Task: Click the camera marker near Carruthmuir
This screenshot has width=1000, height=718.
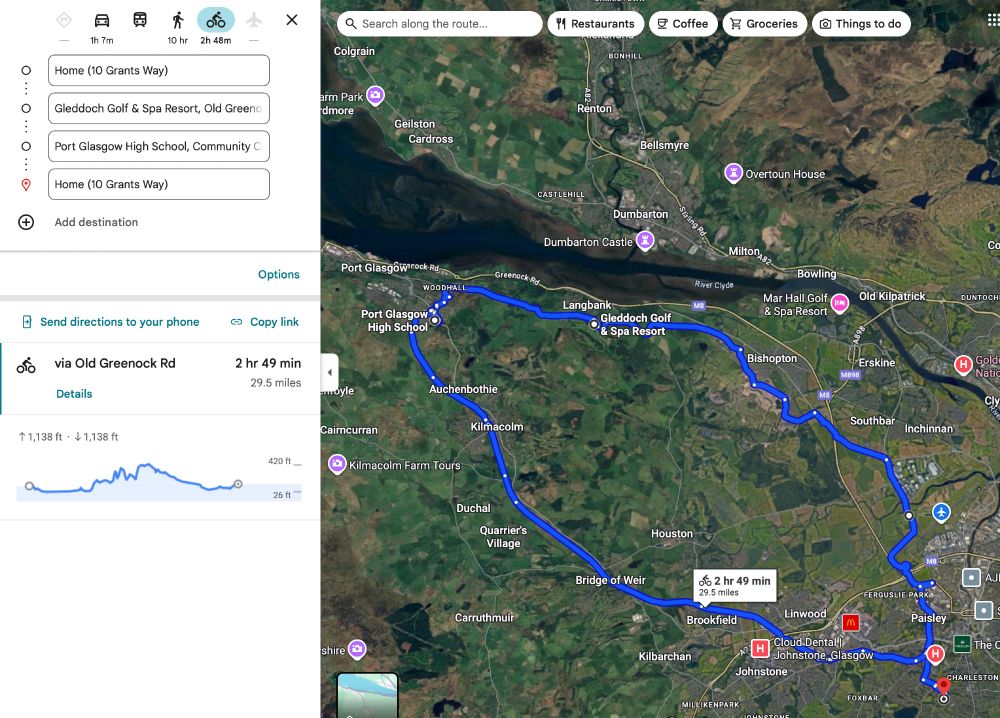Action: (357, 649)
